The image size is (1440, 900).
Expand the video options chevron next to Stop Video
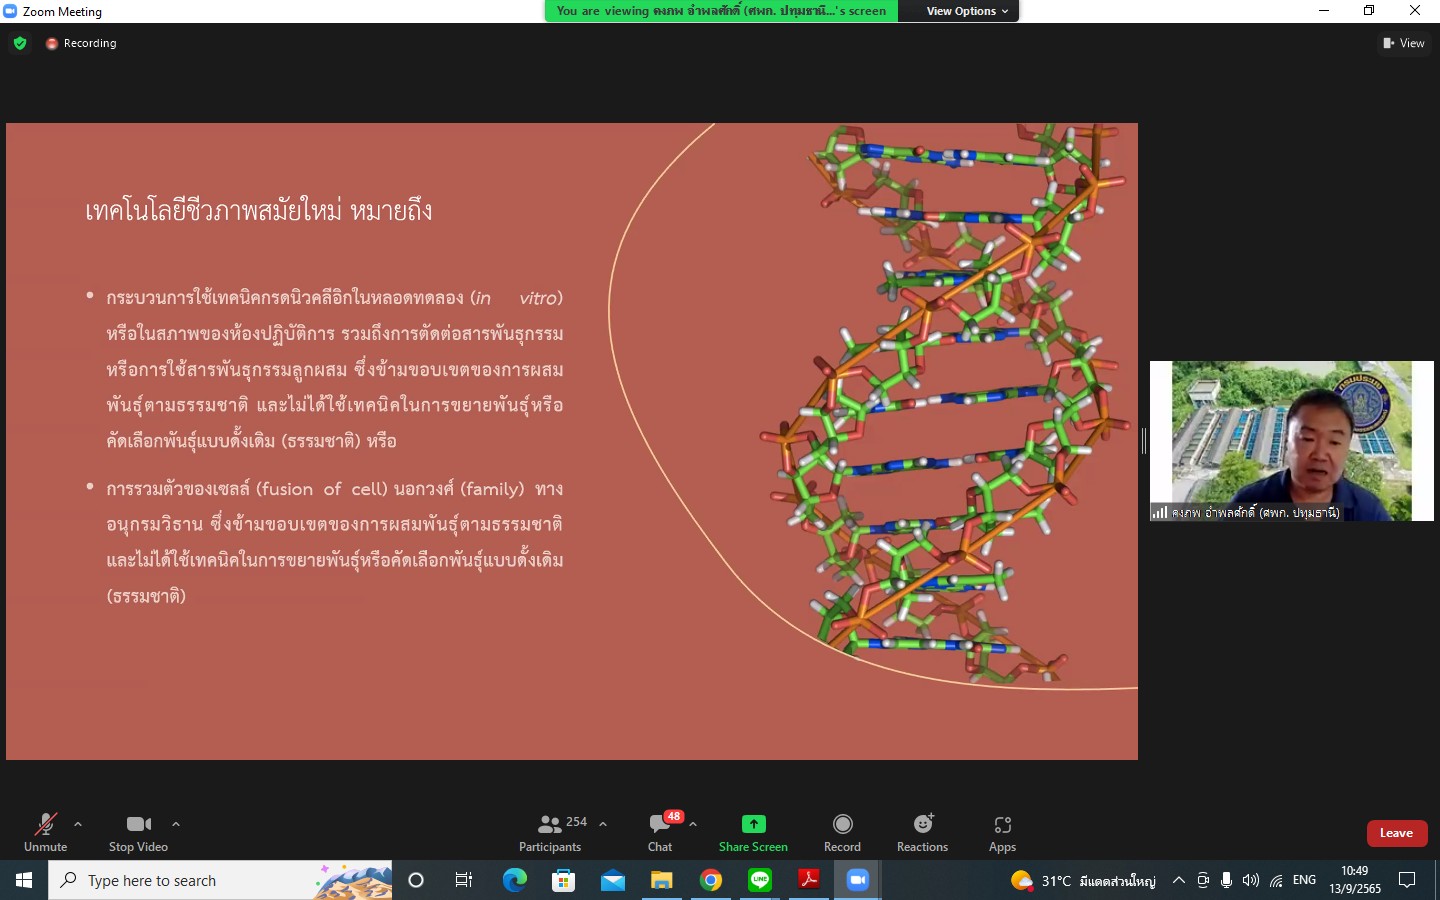click(x=175, y=824)
